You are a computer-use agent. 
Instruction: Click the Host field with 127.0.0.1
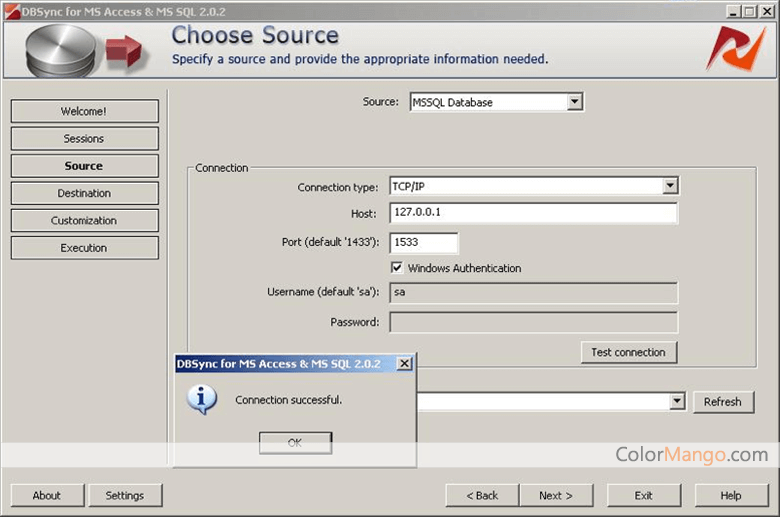(x=533, y=212)
